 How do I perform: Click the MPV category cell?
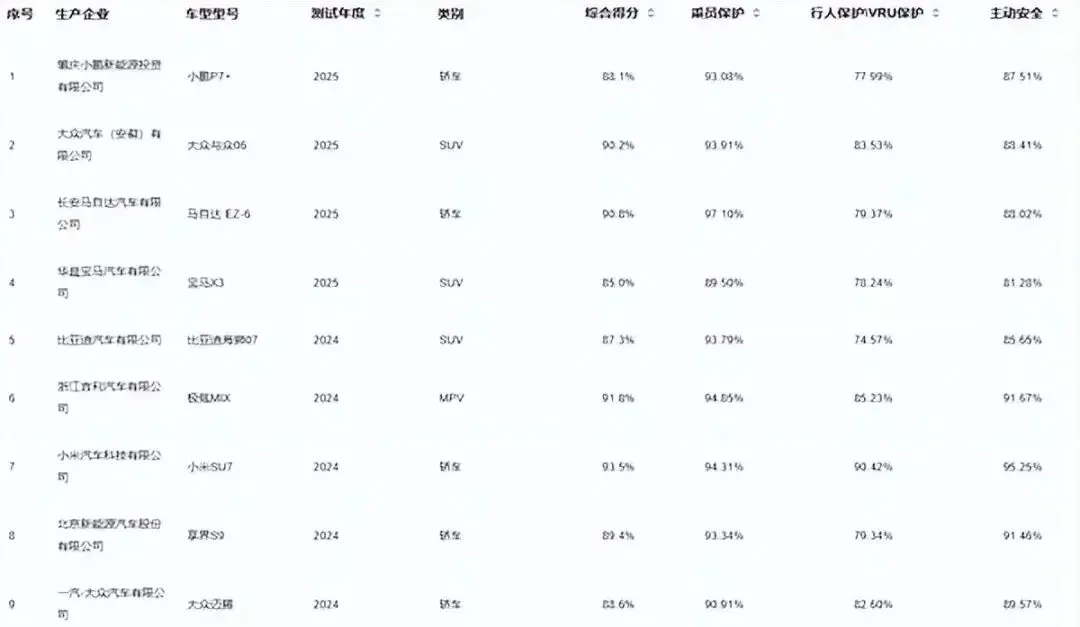pyautogui.click(x=452, y=398)
